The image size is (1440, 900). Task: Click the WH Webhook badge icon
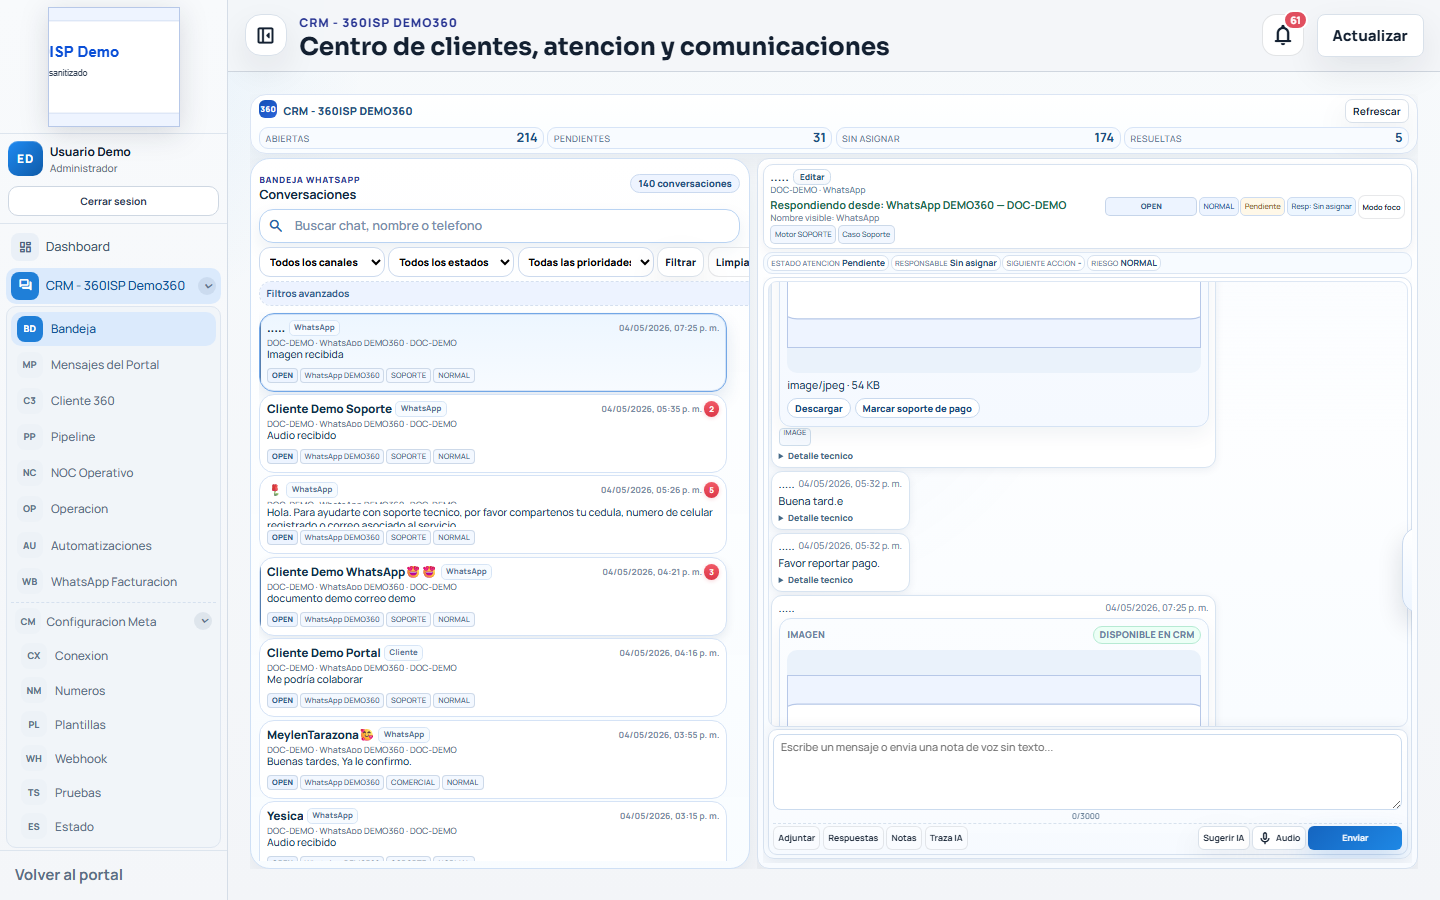[x=34, y=759]
